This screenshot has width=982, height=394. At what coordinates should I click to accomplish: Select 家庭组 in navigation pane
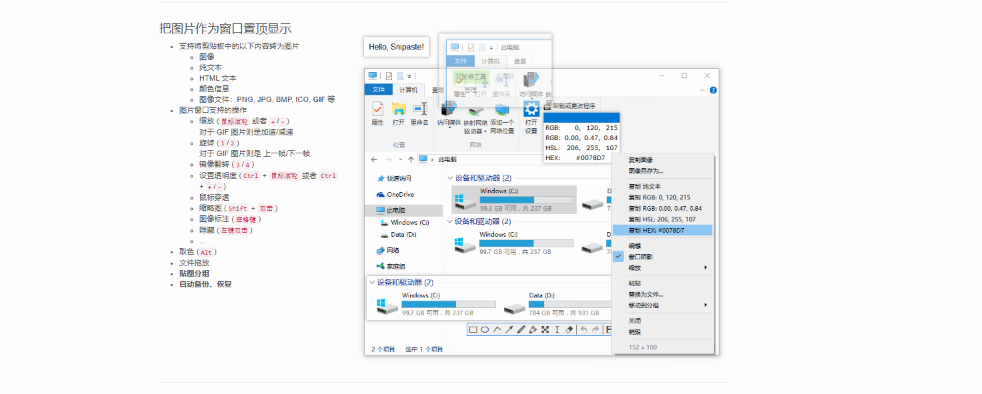[x=391, y=266]
